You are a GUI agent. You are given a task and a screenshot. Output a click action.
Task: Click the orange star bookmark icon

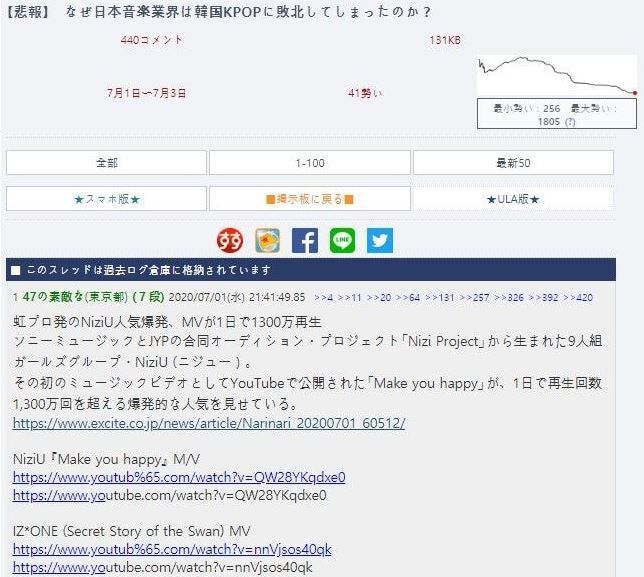[x=267, y=240]
